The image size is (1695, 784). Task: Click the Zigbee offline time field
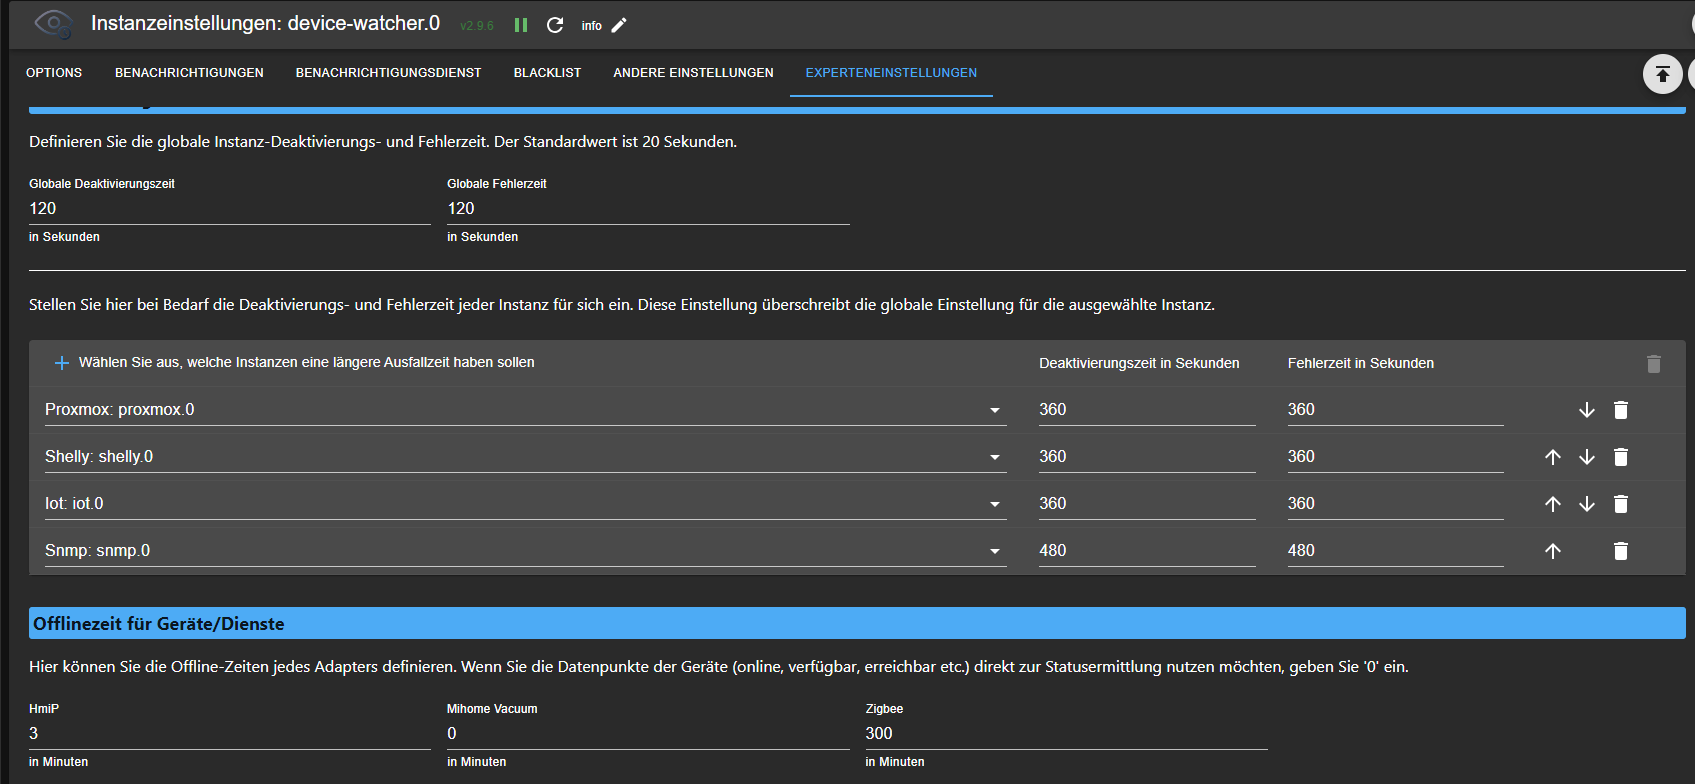[x=1066, y=734]
